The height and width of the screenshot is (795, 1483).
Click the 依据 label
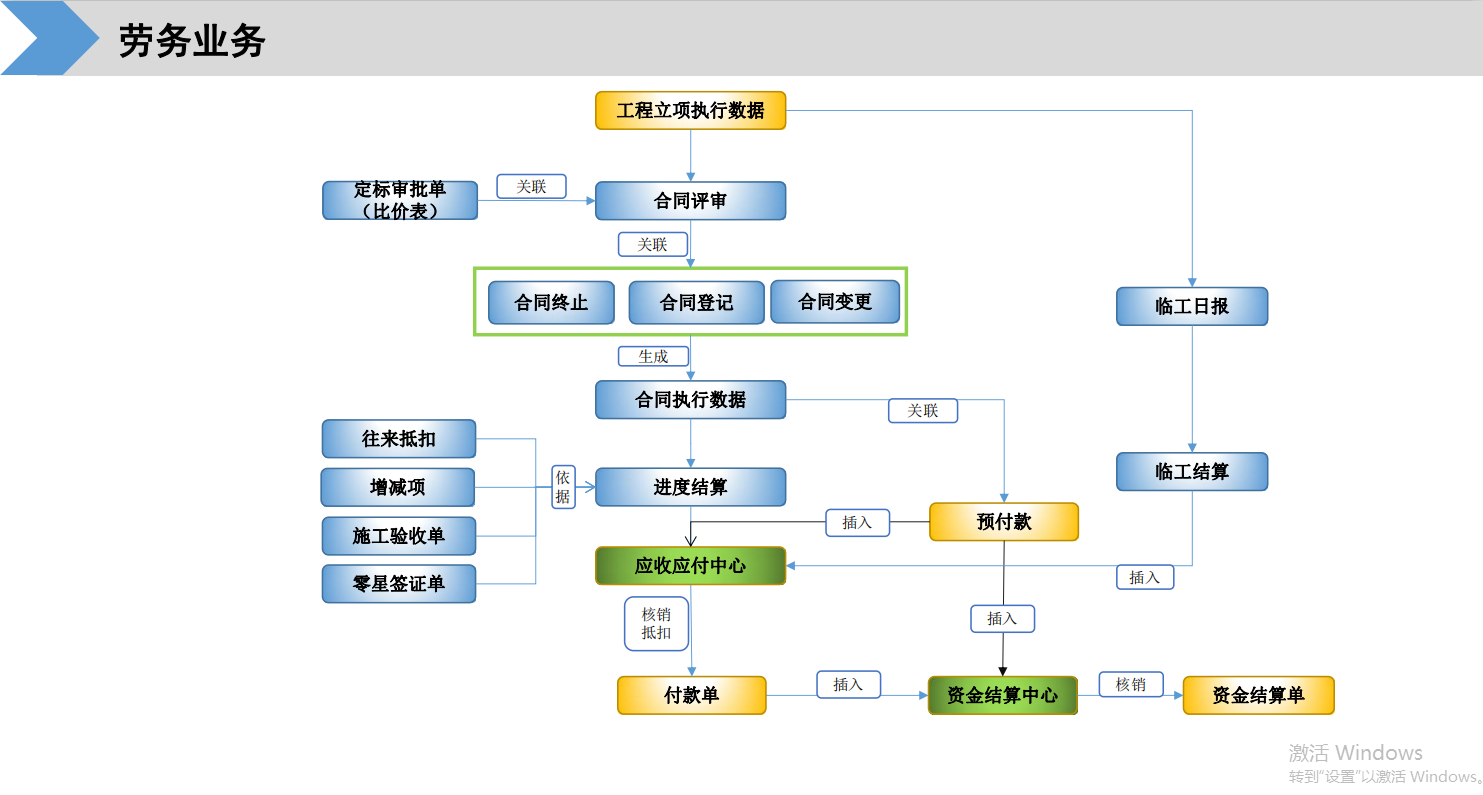[563, 487]
